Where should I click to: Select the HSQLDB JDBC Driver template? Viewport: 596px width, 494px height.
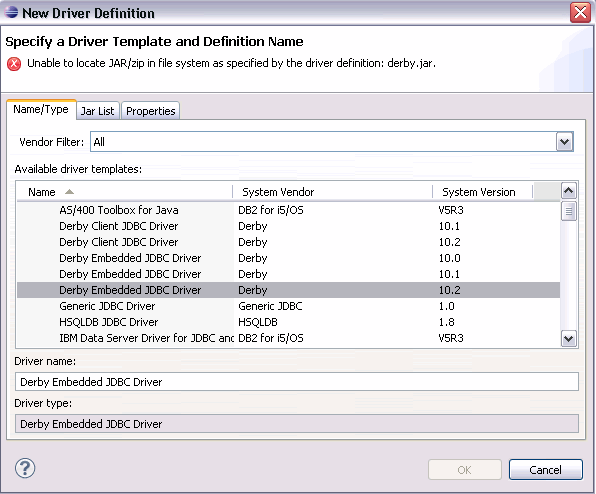point(288,322)
